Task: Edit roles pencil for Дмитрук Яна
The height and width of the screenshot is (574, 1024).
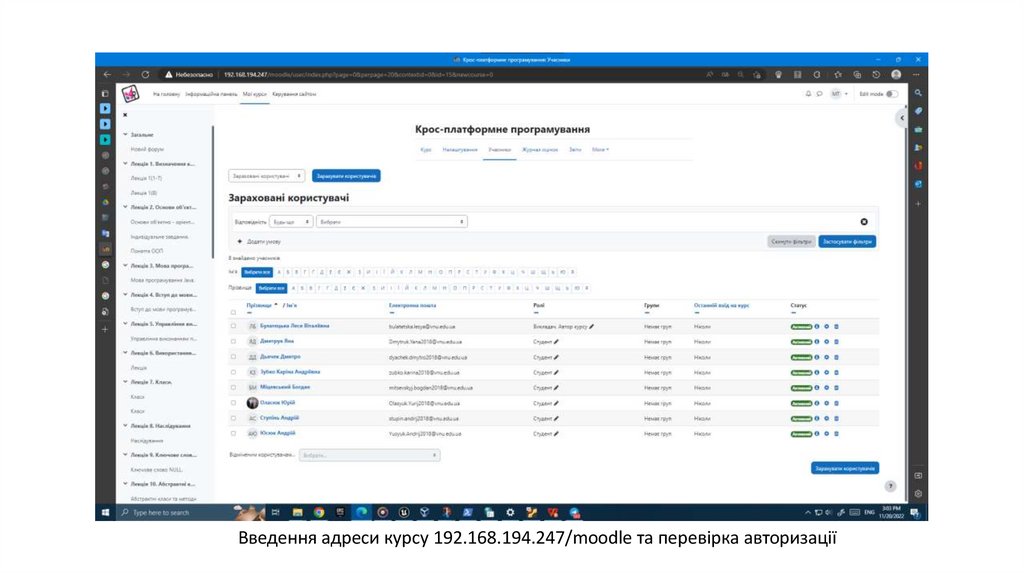Action: [x=556, y=342]
